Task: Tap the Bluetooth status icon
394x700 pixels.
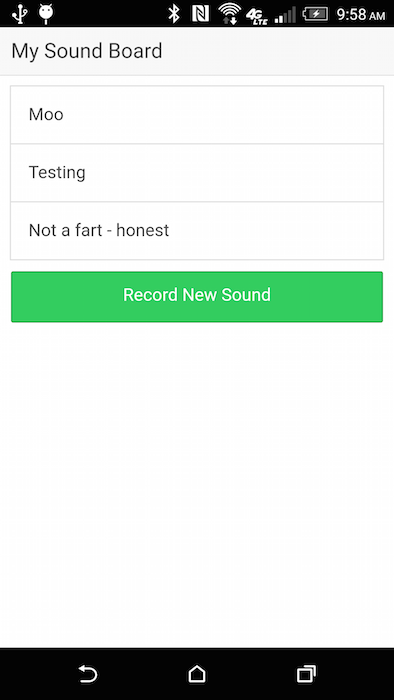Action: click(x=174, y=14)
